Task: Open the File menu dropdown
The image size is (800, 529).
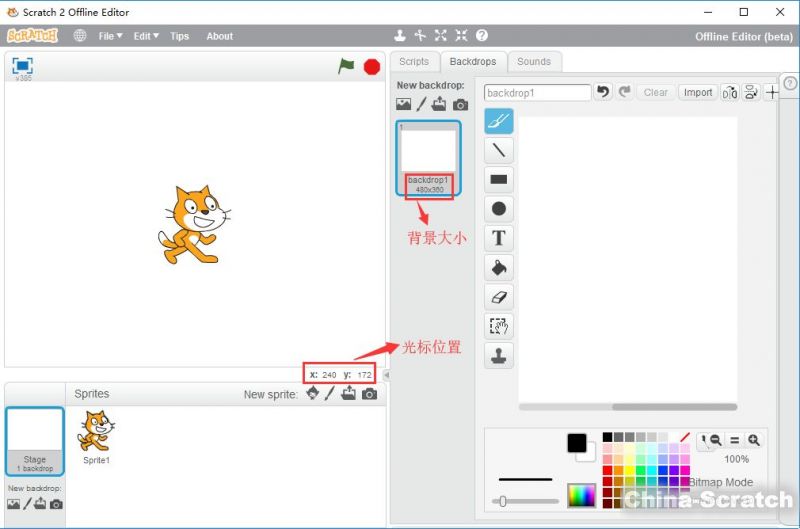Action: pos(110,36)
